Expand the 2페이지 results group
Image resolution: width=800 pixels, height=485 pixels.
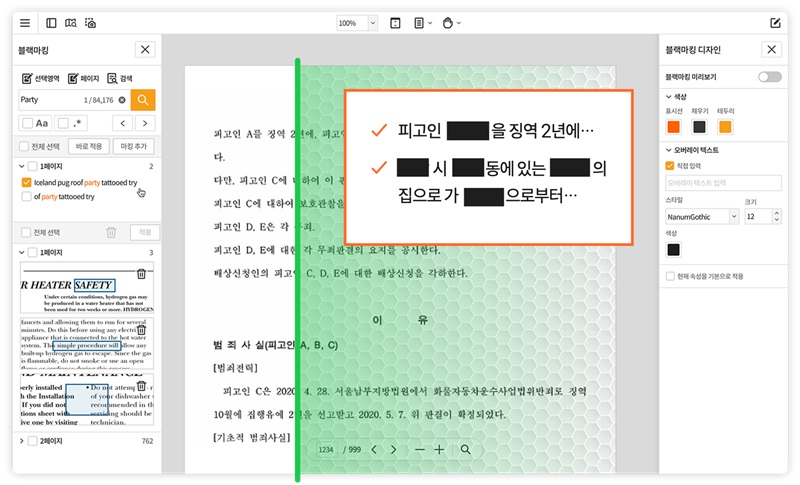[x=21, y=440]
